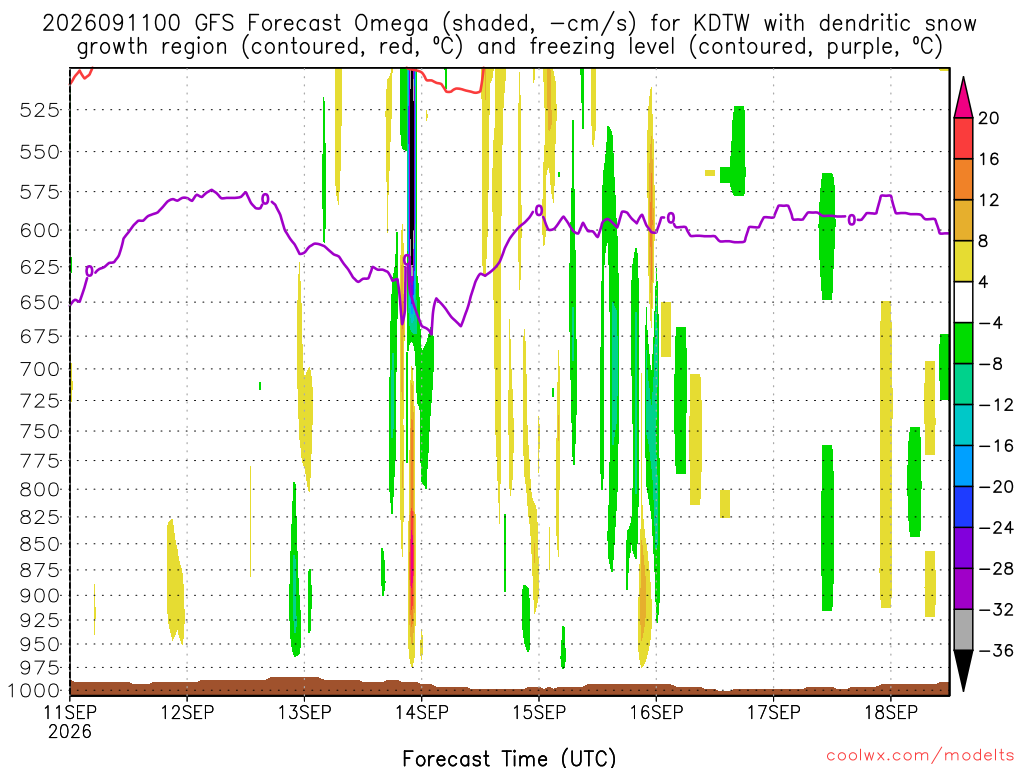
Task: Click the 16SEP time axis label
Action: point(656,712)
